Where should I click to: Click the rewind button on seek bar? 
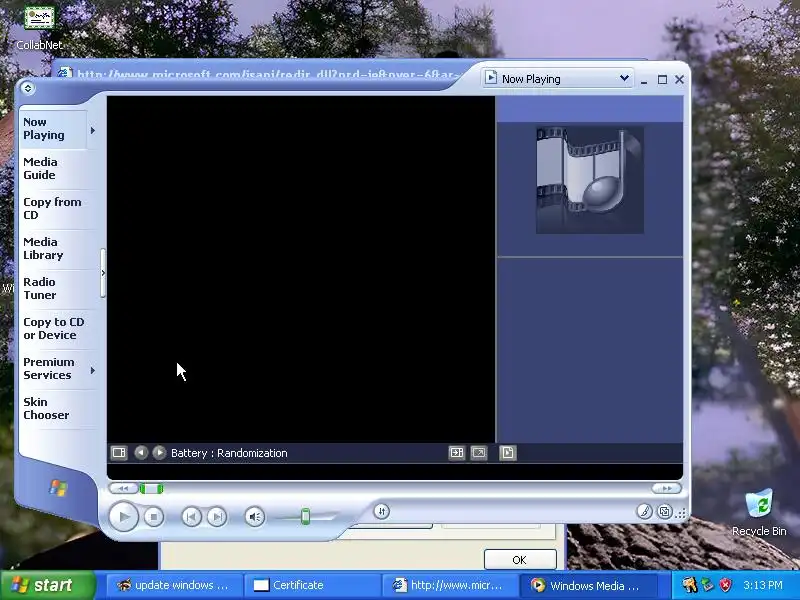(x=123, y=489)
